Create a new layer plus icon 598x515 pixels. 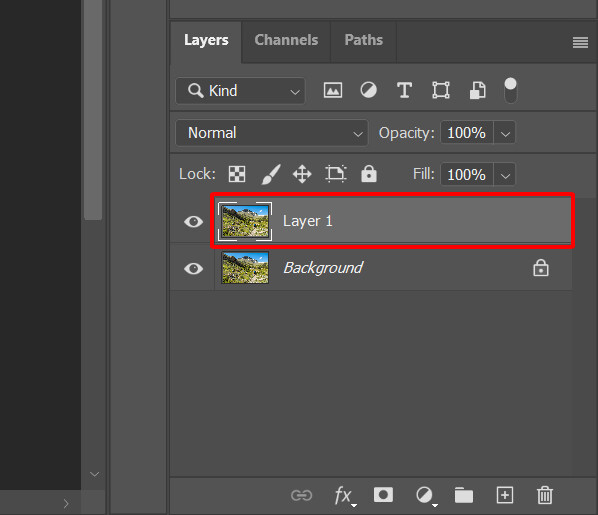coord(505,495)
